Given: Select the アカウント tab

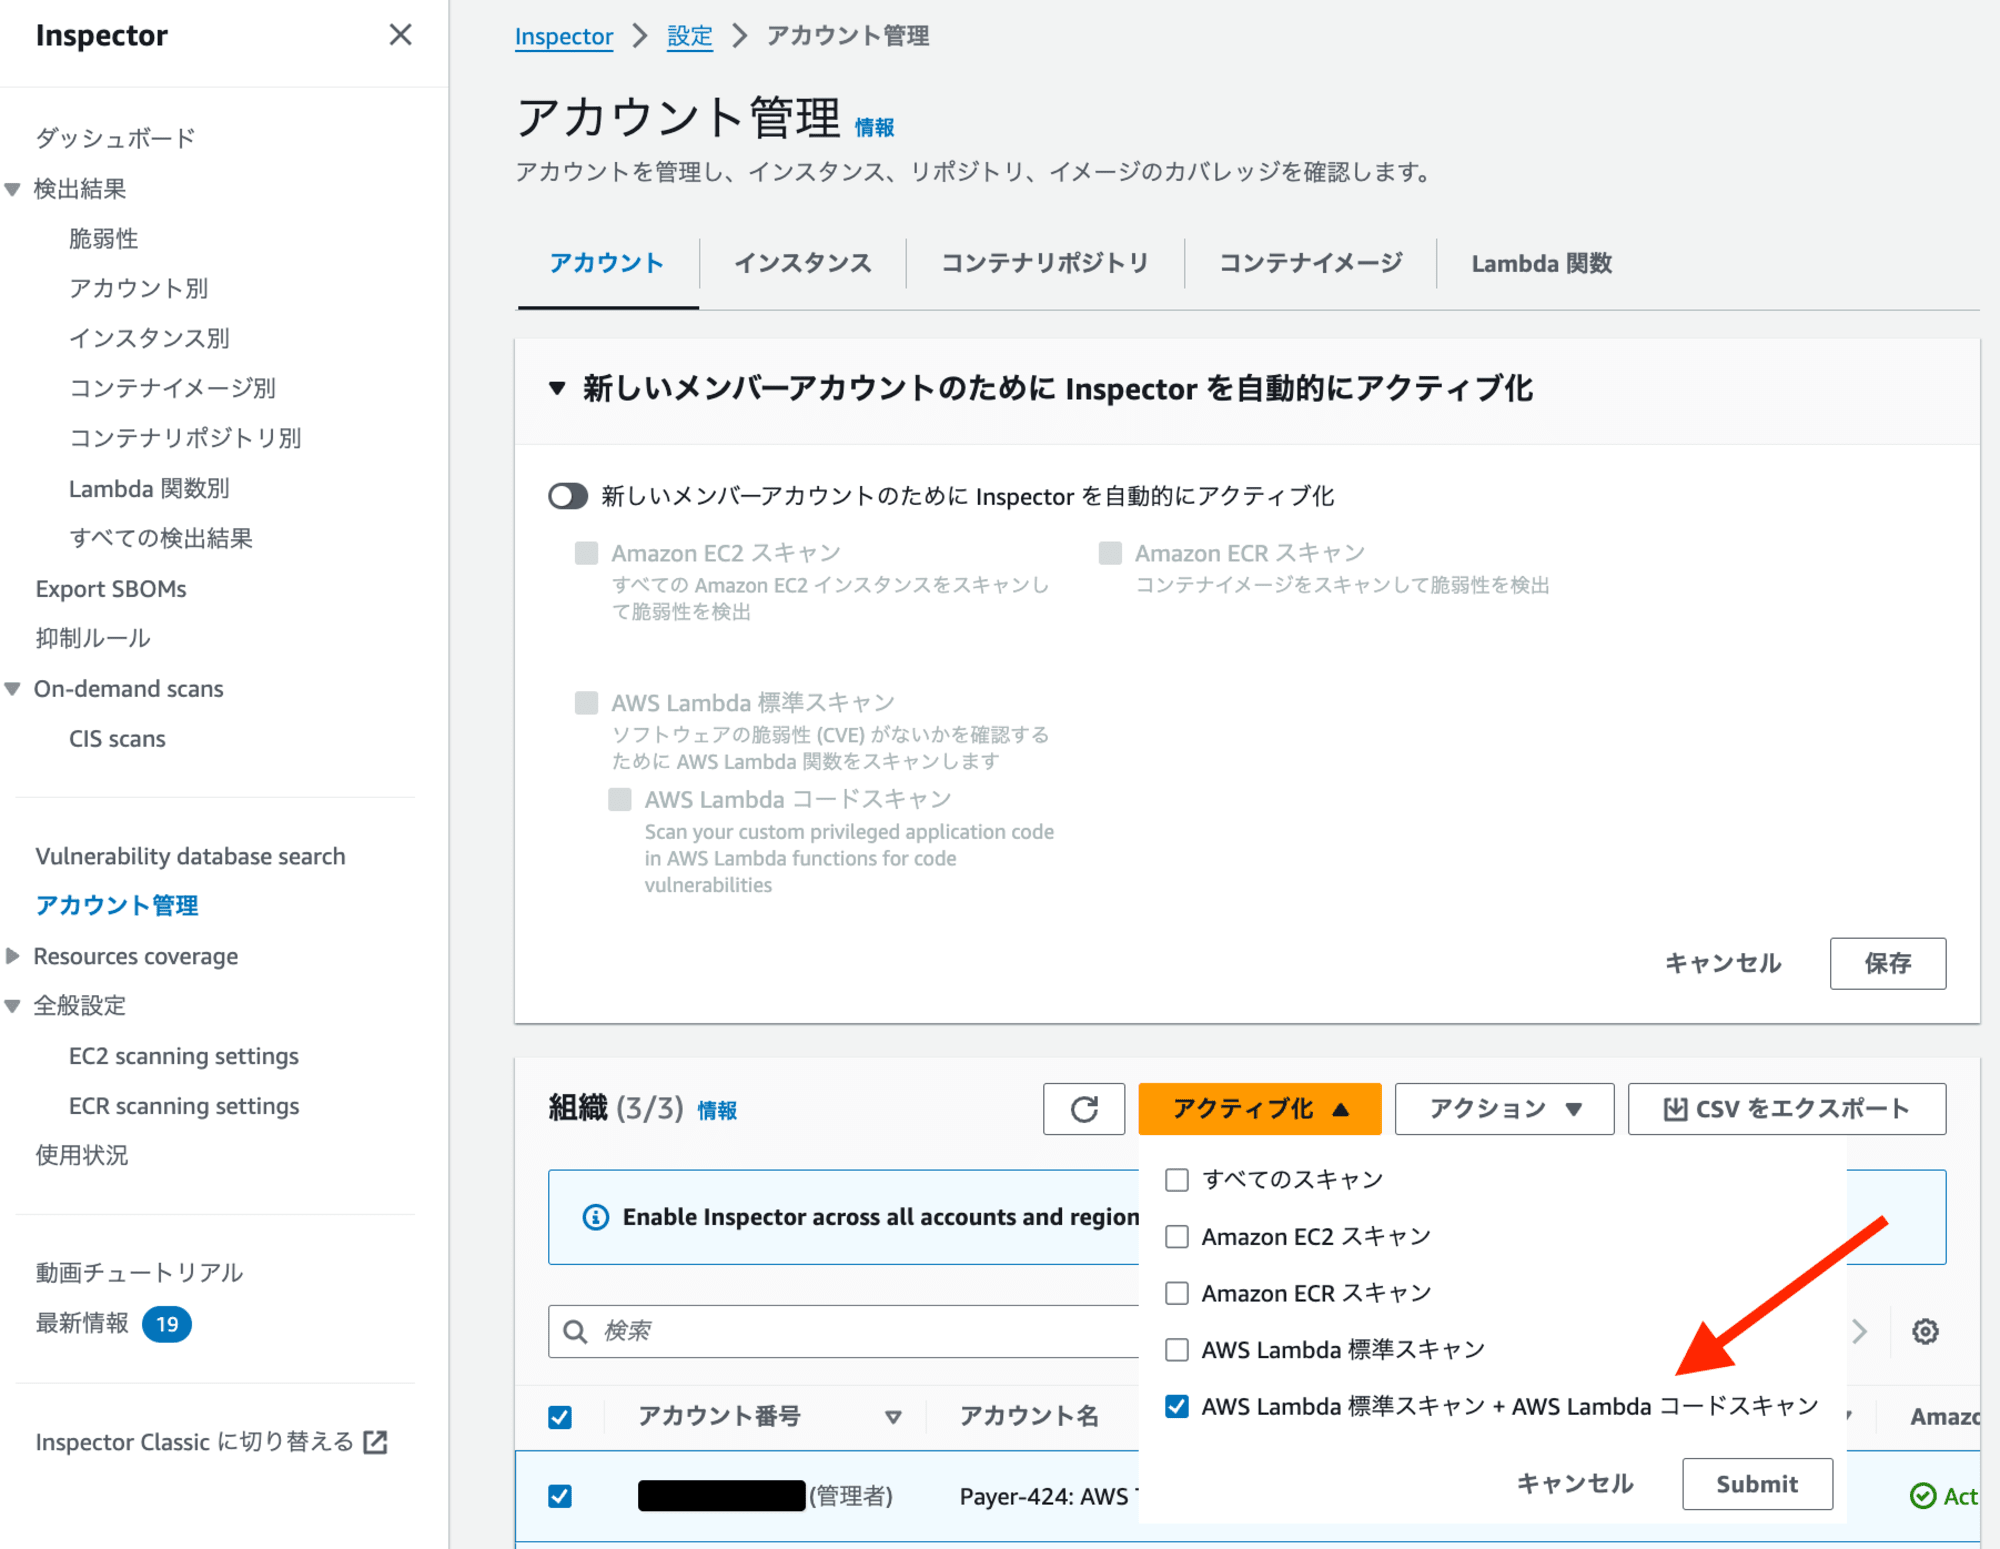Looking at the screenshot, I should (607, 264).
